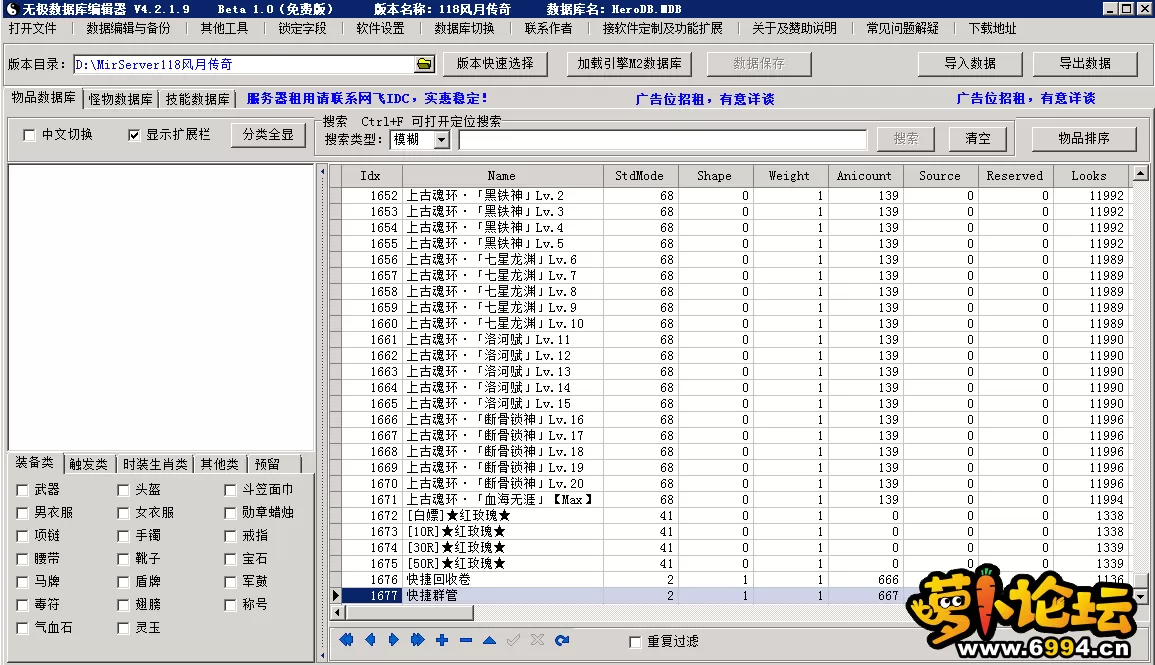This screenshot has width=1155, height=665.
Task: Click the grid scrollbar up arrow
Action: (1140, 174)
